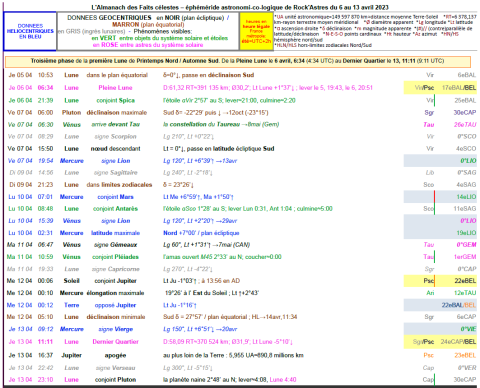Screen dimensions: 480x388
Task: Click the "conjoint Spica" entry
Action: coord(115,100)
